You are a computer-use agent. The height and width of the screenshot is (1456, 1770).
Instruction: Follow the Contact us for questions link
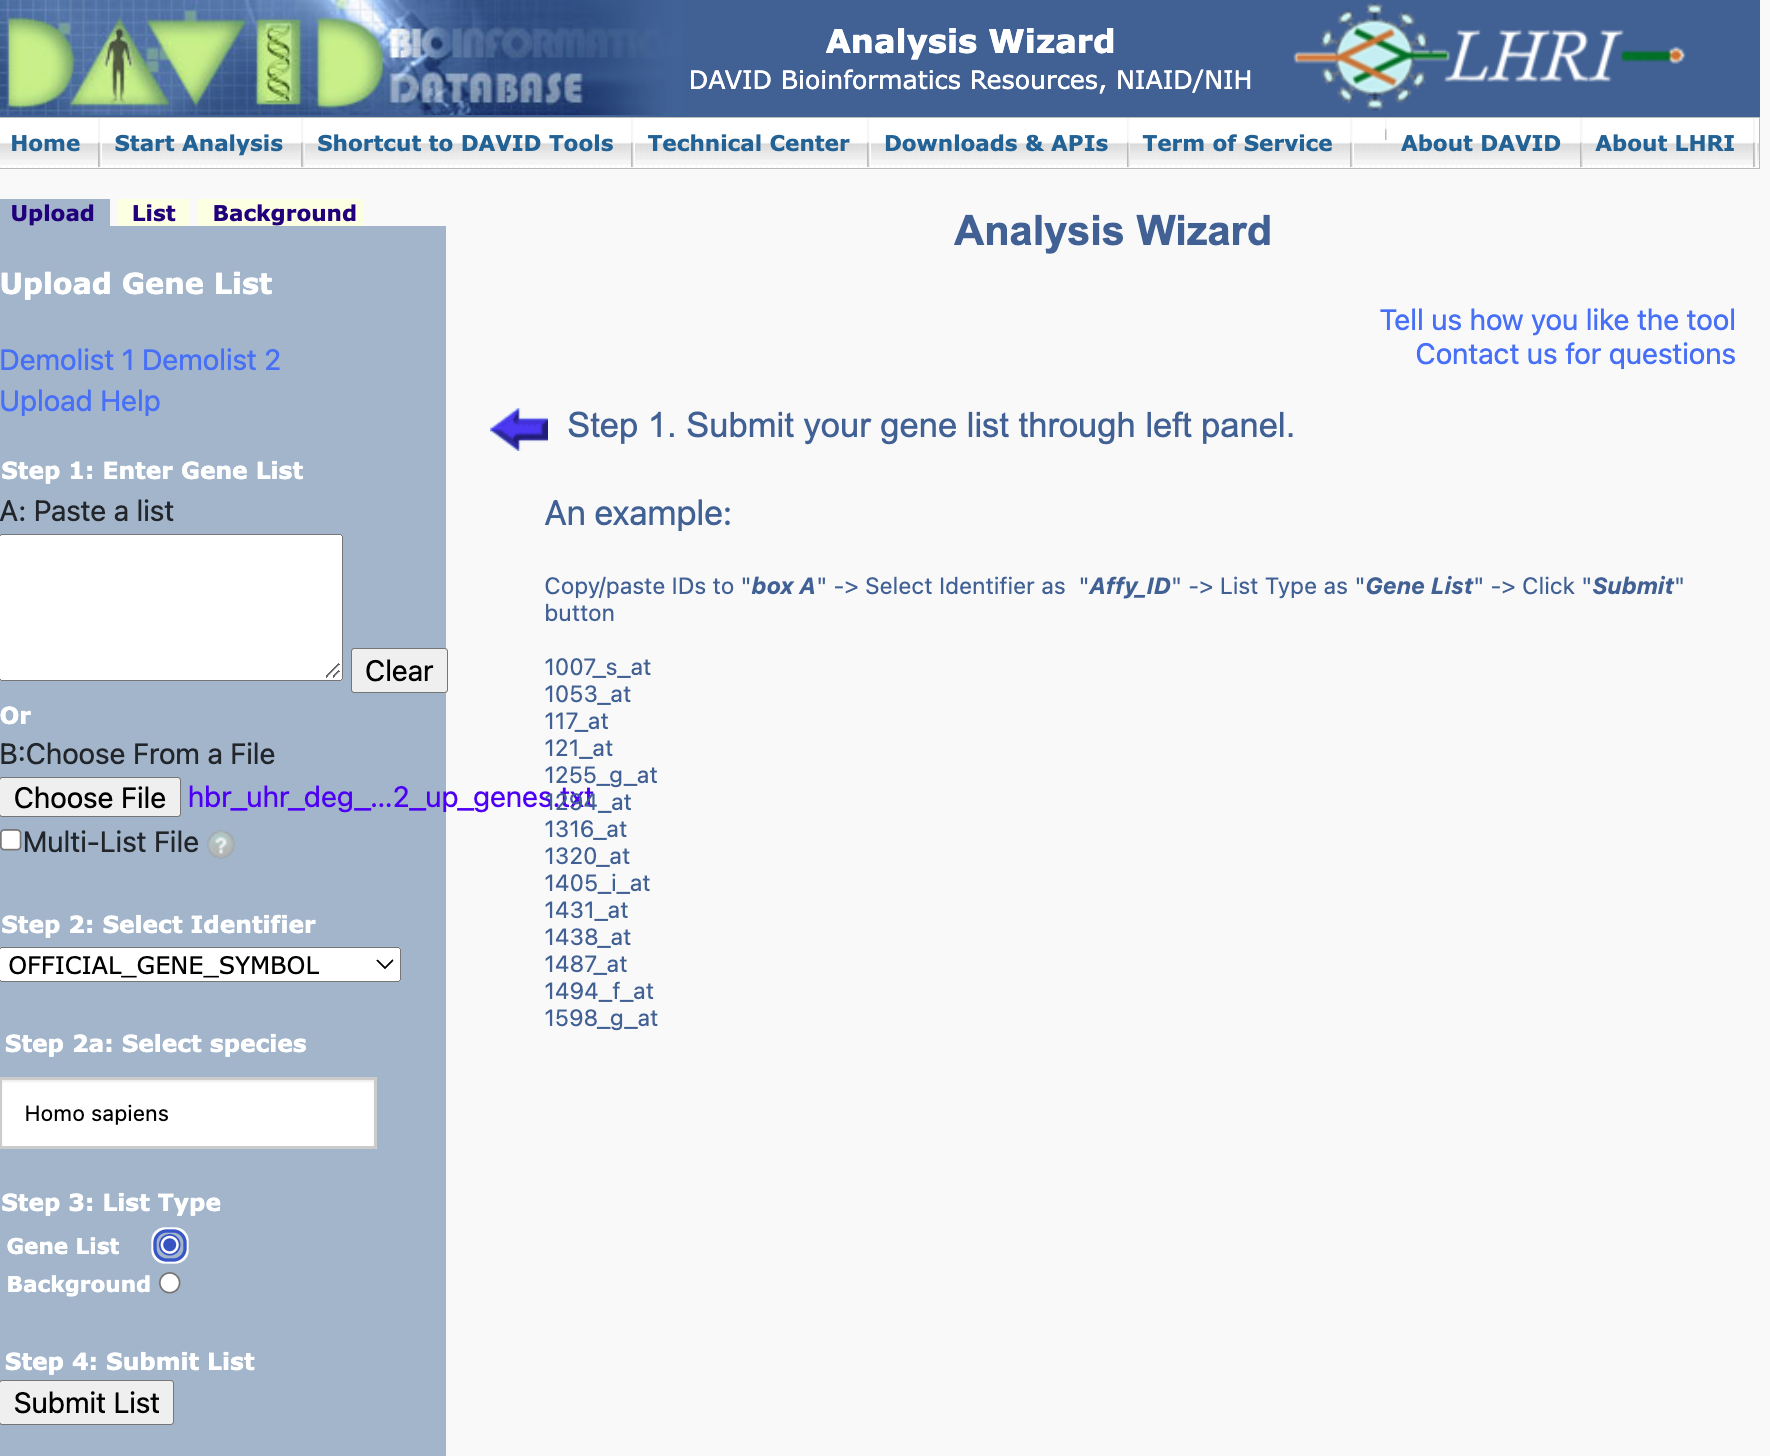(x=1575, y=354)
